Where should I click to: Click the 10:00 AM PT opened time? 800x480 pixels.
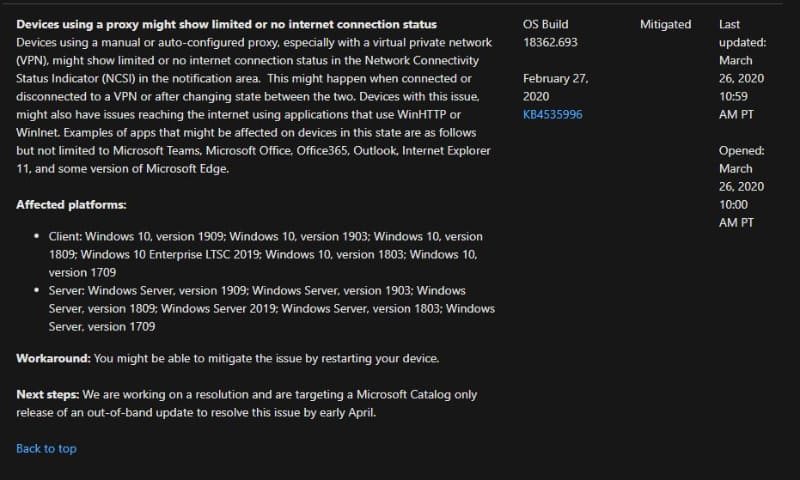(x=740, y=213)
